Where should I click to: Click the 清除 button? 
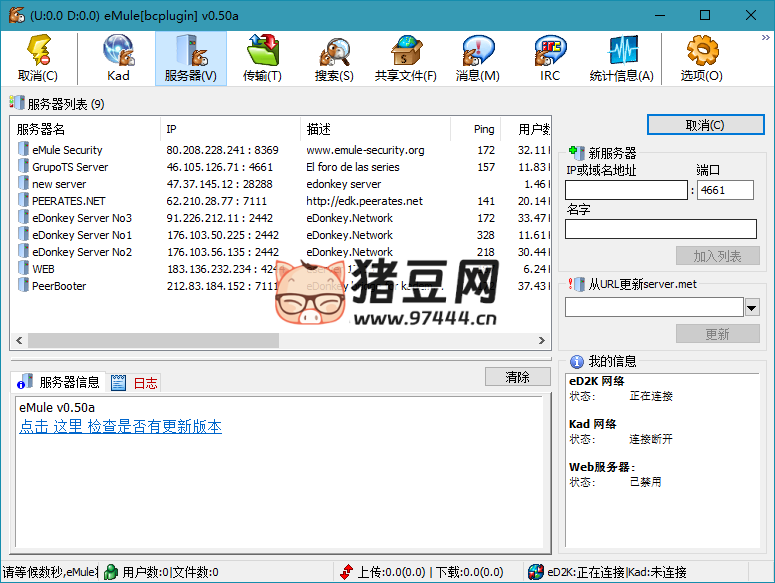[x=517, y=377]
